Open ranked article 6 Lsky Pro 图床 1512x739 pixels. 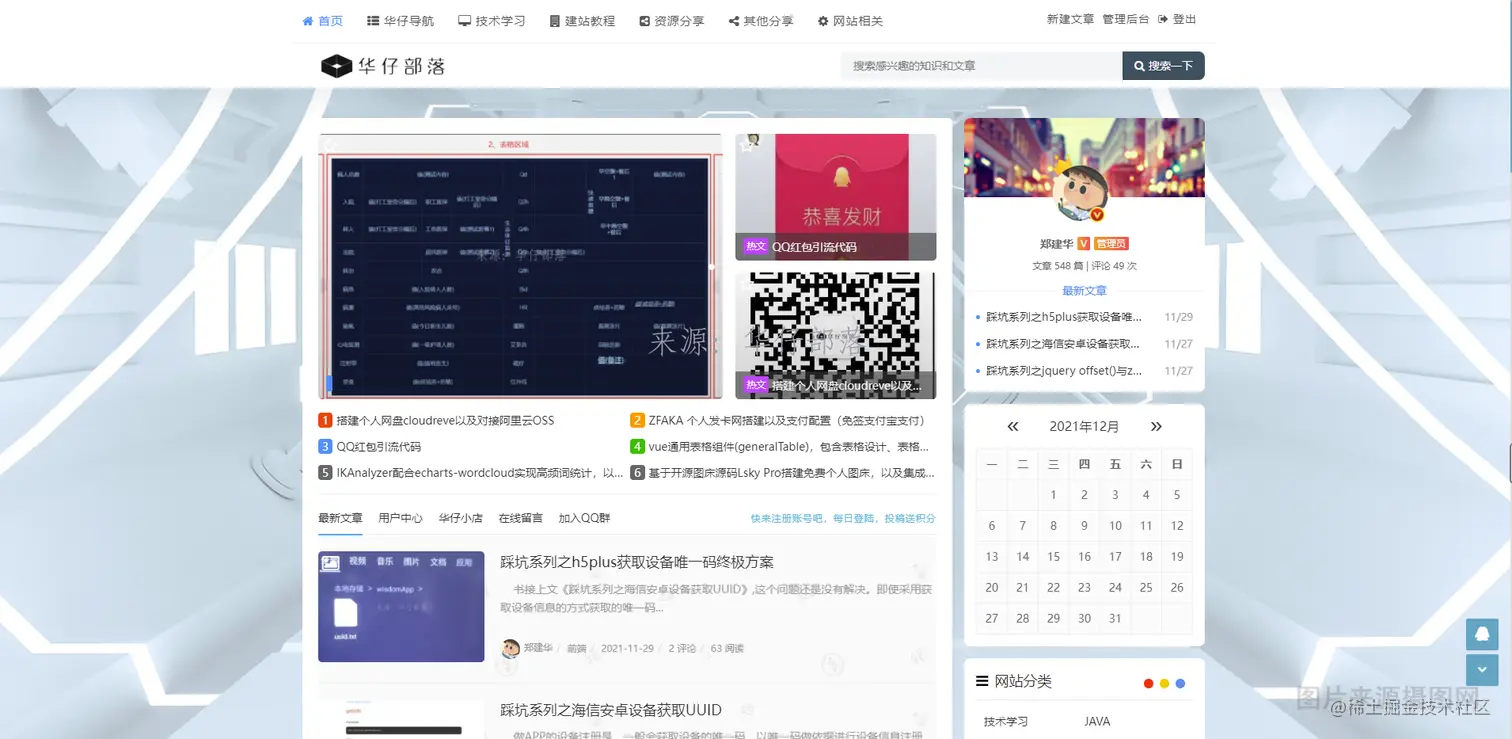click(x=792, y=473)
